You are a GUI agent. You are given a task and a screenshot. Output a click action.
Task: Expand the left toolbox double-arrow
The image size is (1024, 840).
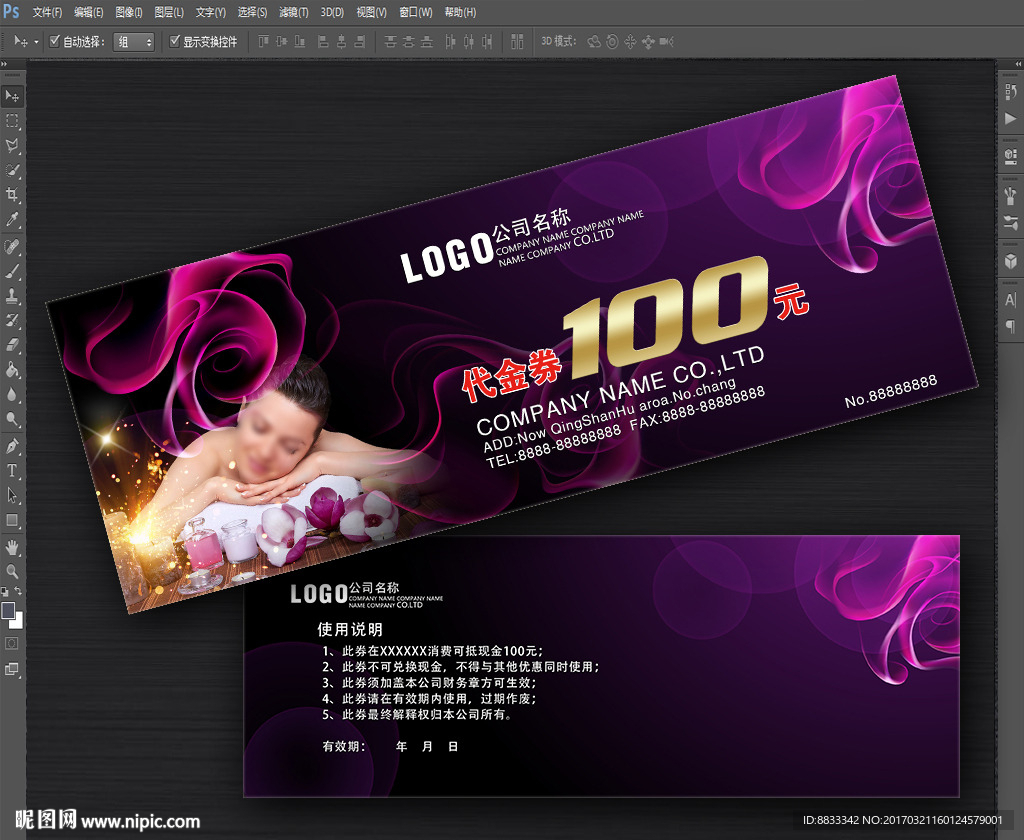[x=4, y=64]
